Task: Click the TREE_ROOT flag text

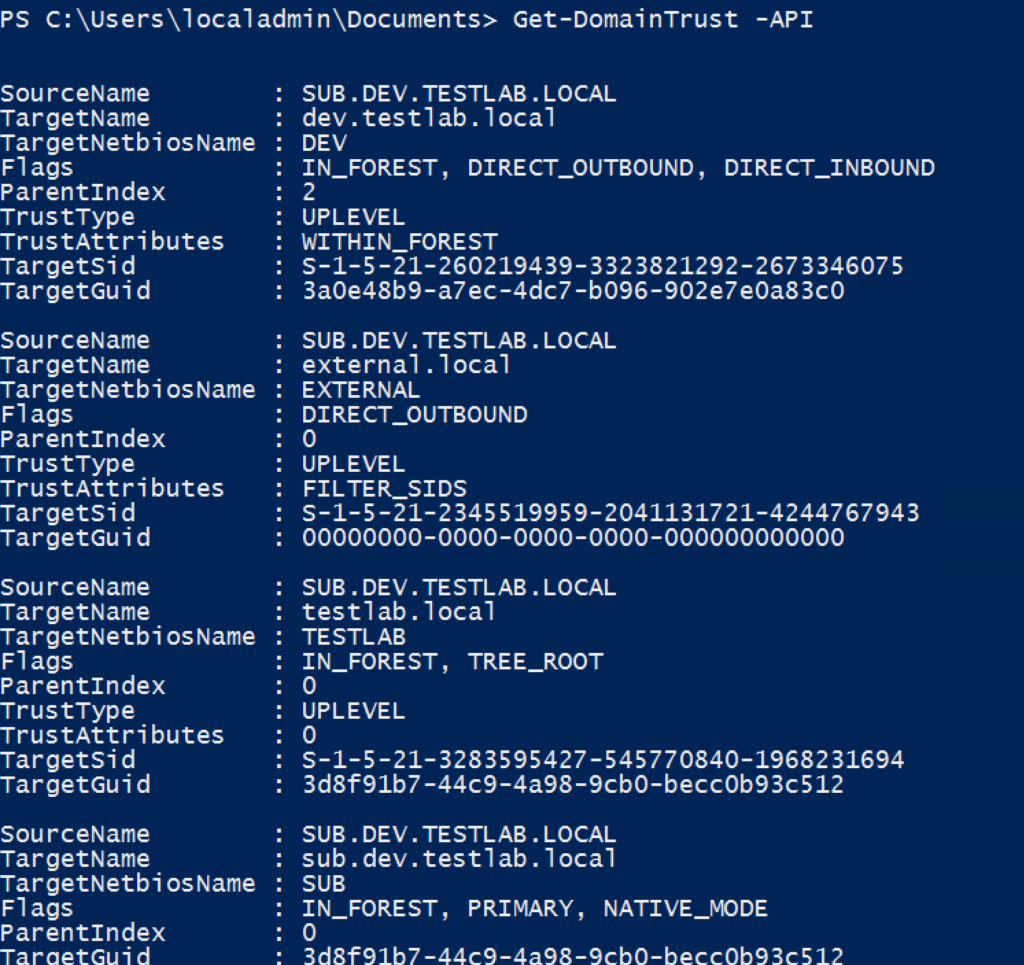Action: pyautogui.click(x=536, y=662)
